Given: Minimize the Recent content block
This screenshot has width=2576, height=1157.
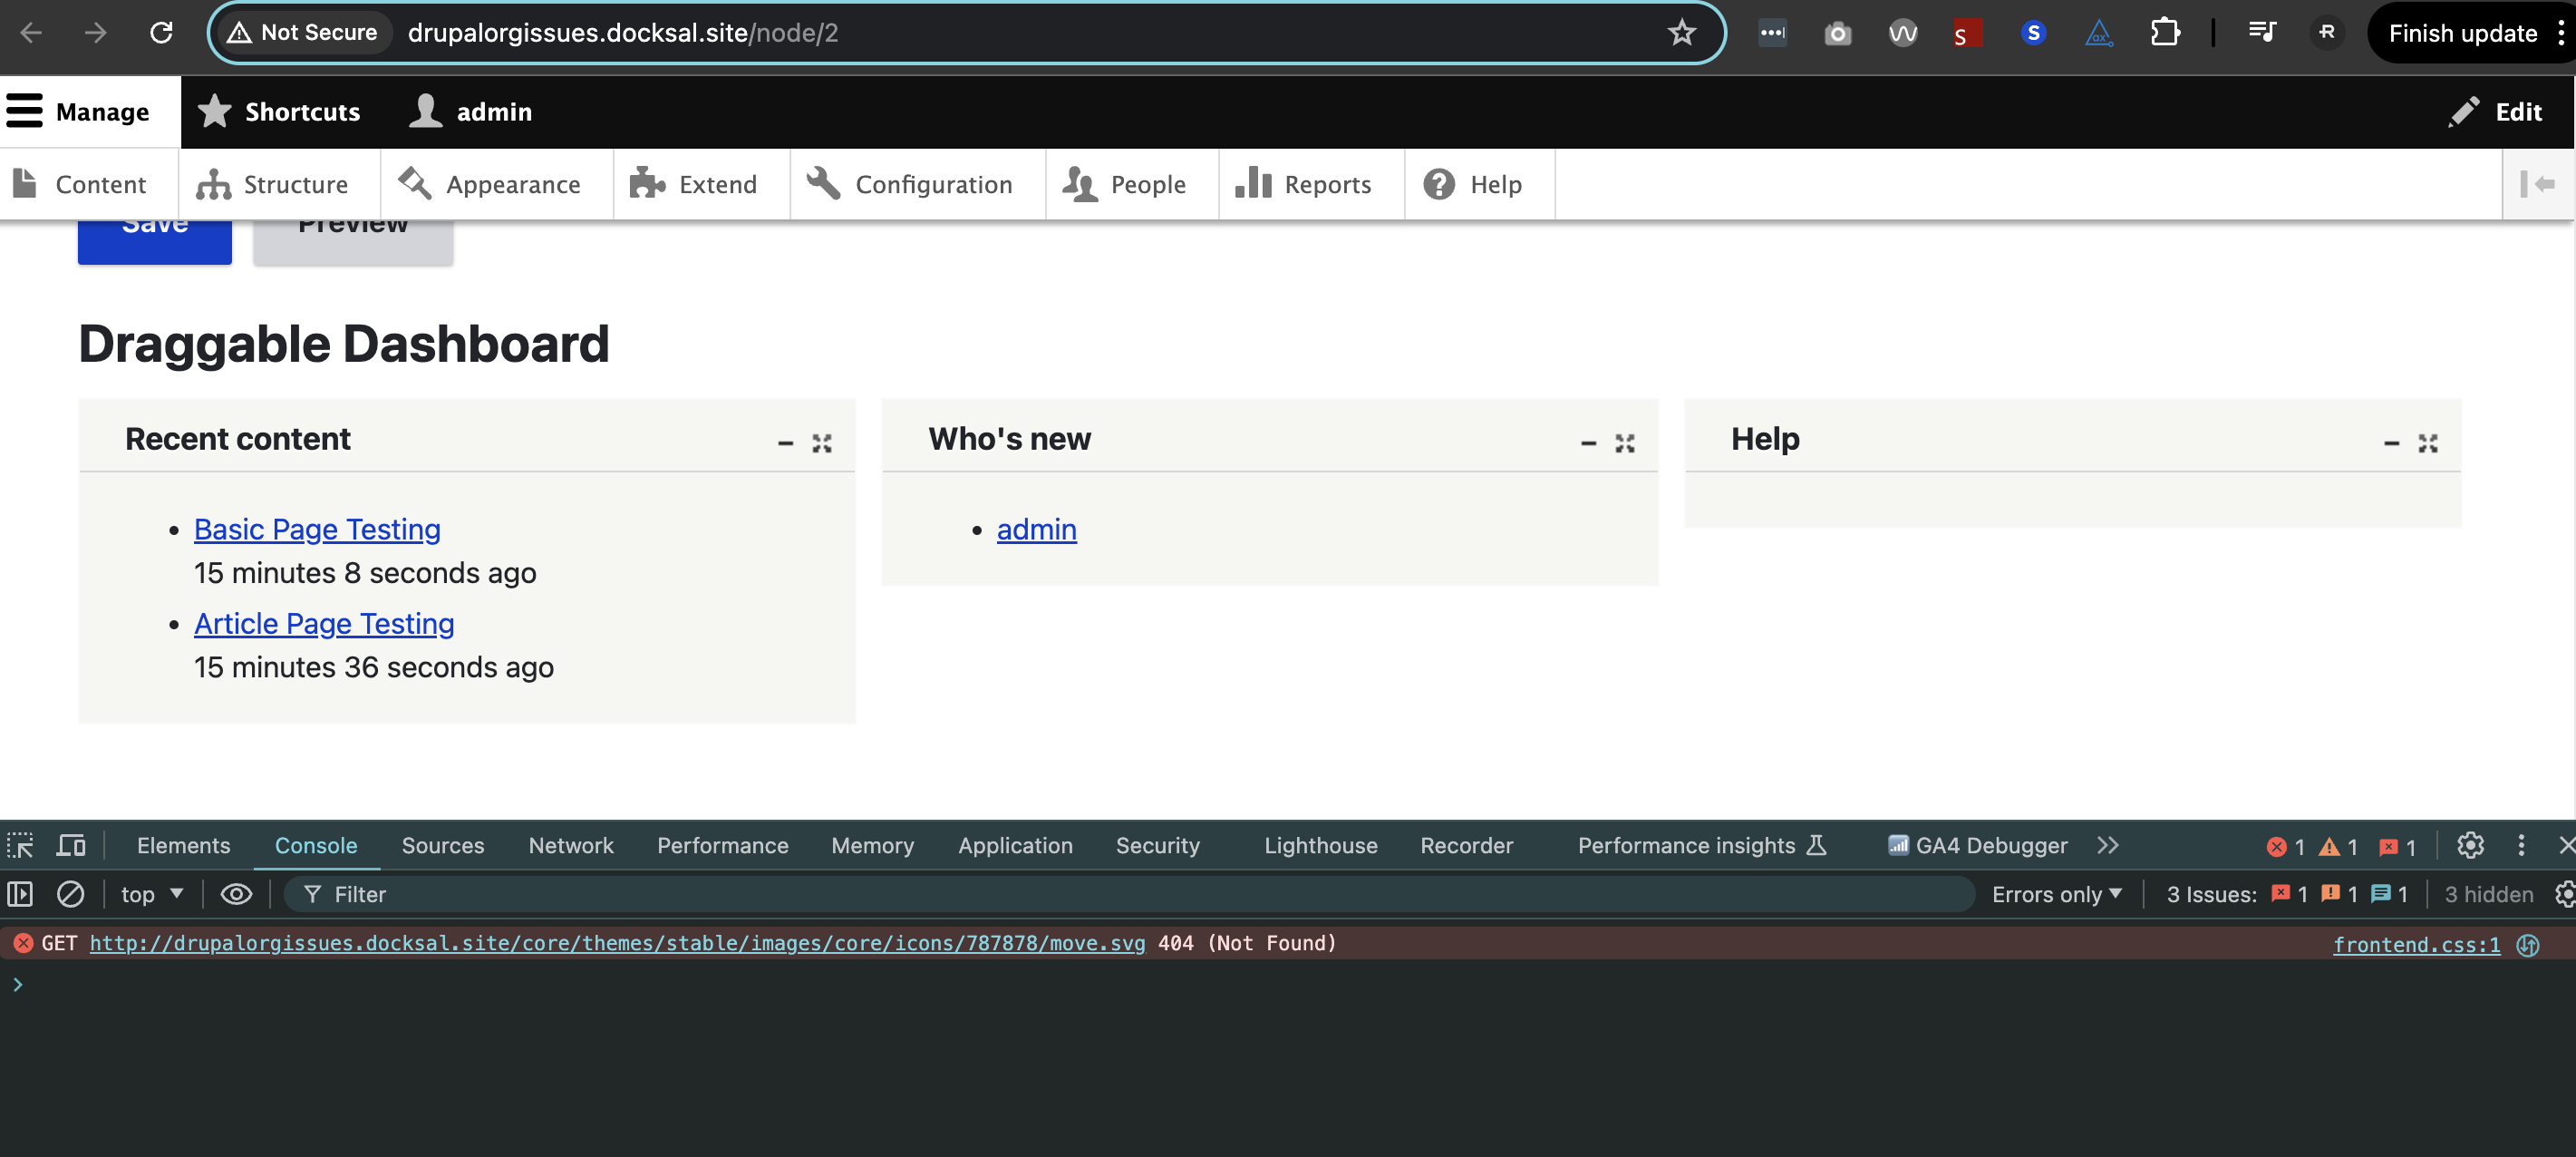Looking at the screenshot, I should 786,443.
